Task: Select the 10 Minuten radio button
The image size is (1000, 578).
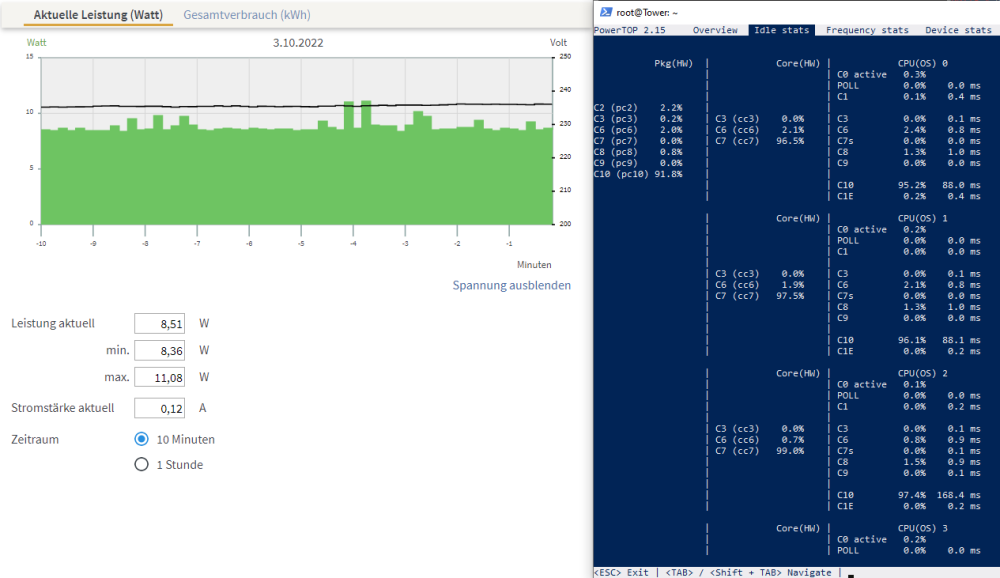Action: 142,439
